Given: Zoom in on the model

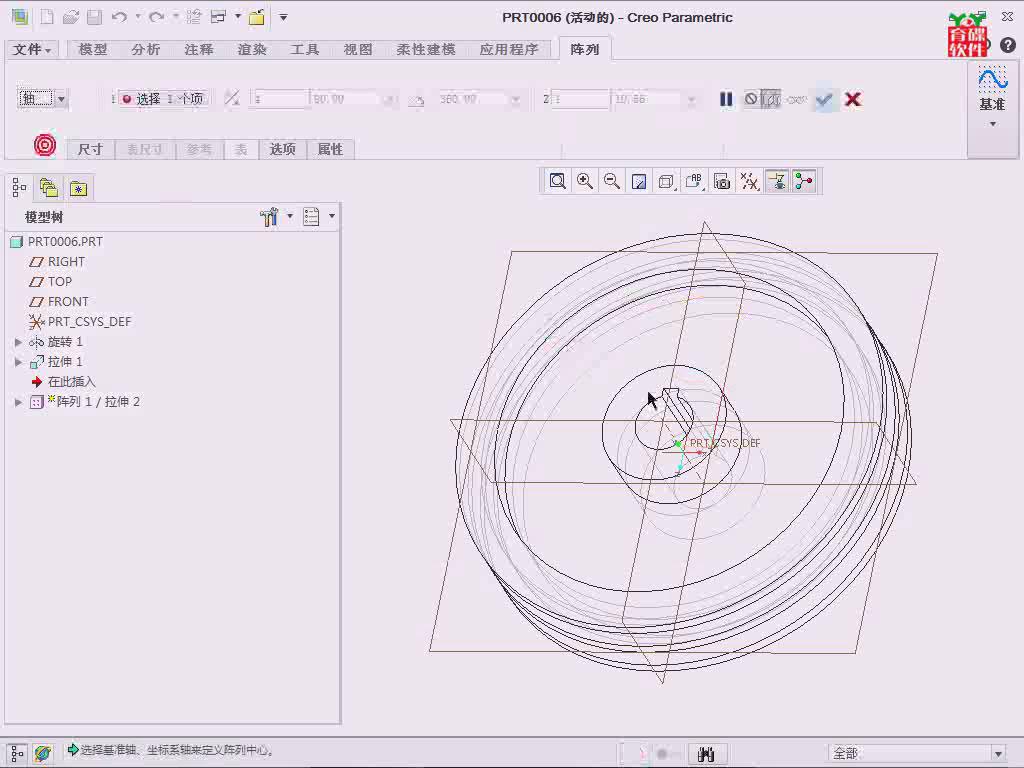Looking at the screenshot, I should pos(584,181).
